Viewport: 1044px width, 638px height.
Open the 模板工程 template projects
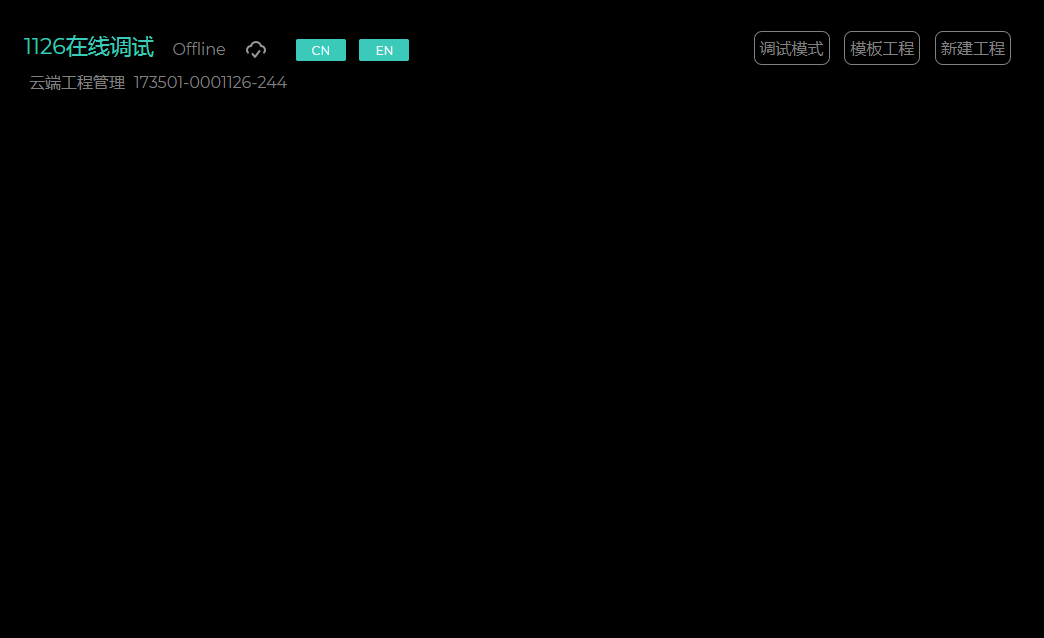point(881,48)
